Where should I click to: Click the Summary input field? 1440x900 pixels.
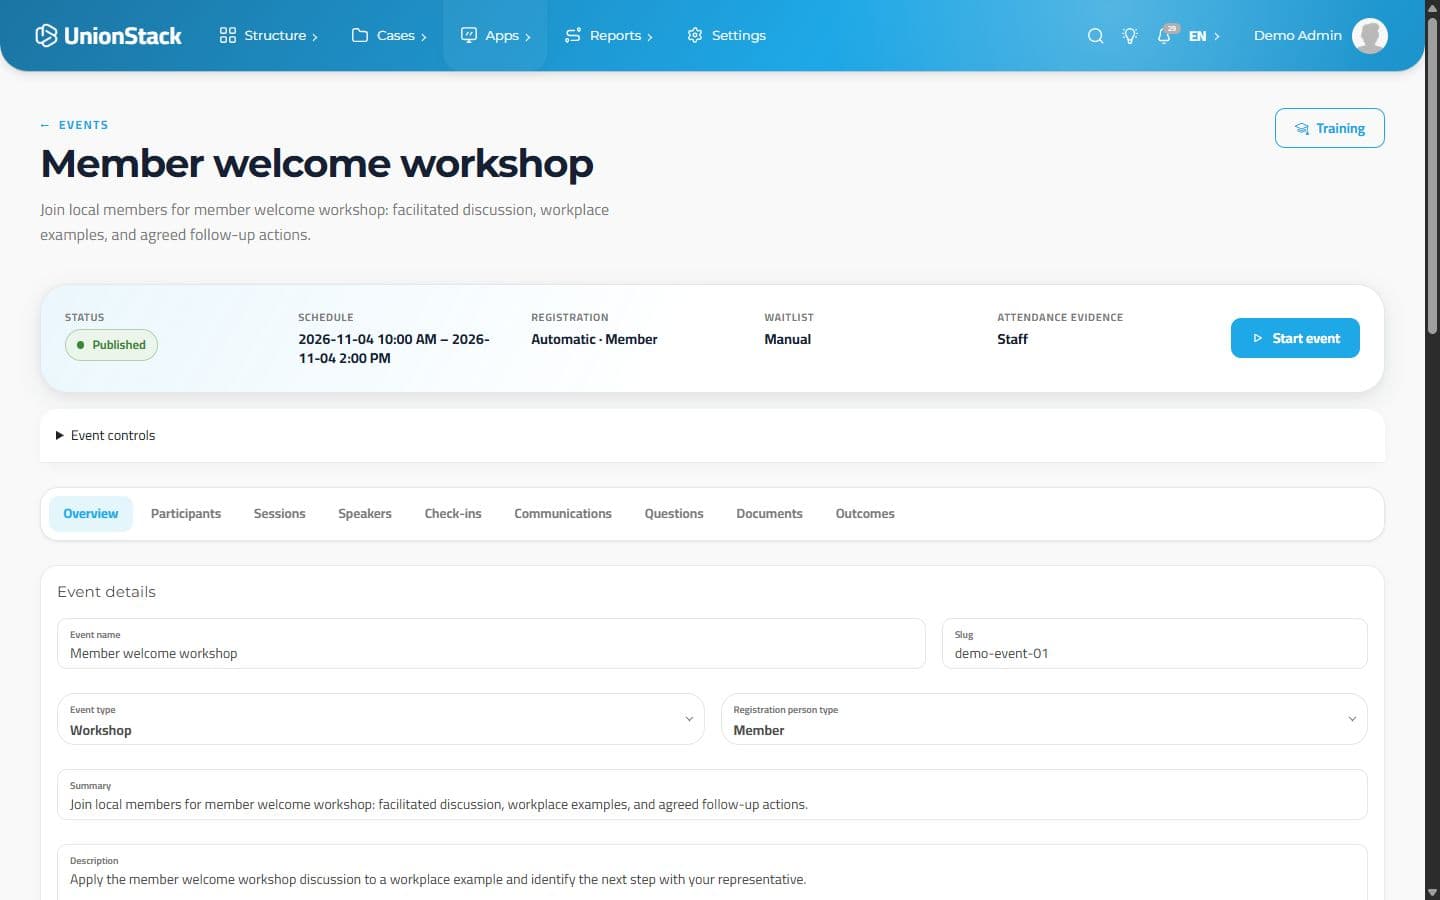712,795
